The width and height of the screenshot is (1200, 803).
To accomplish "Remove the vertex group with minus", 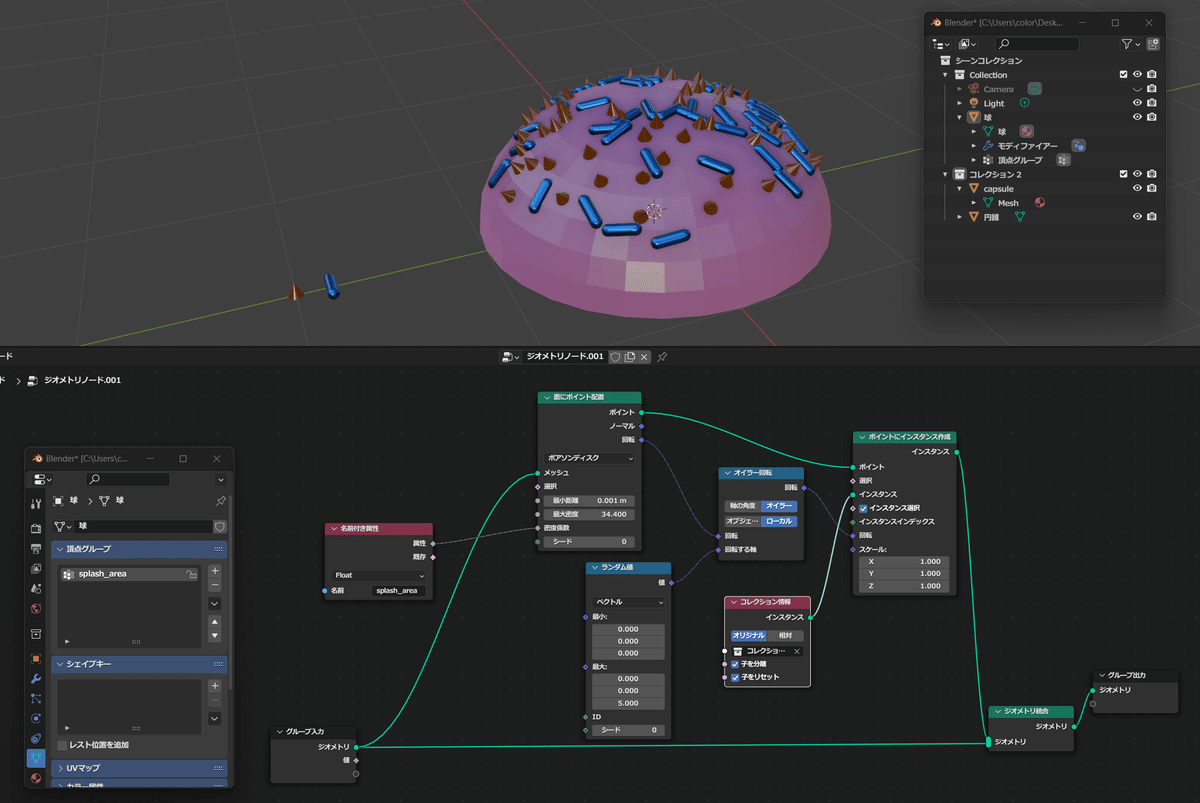I will (x=215, y=585).
